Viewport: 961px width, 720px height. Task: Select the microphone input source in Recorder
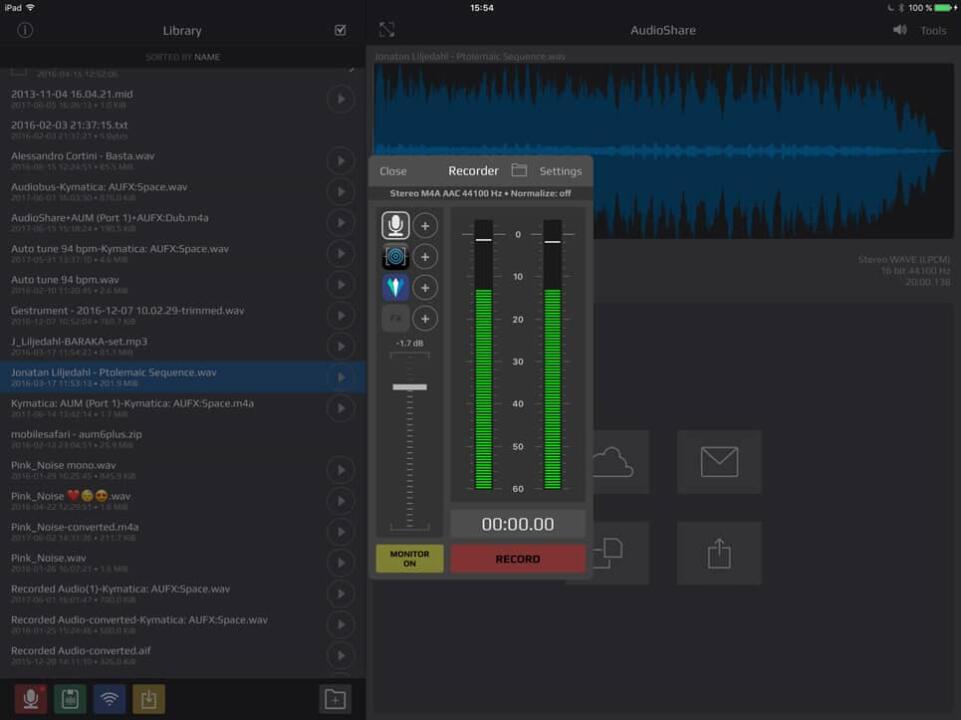pyautogui.click(x=397, y=224)
